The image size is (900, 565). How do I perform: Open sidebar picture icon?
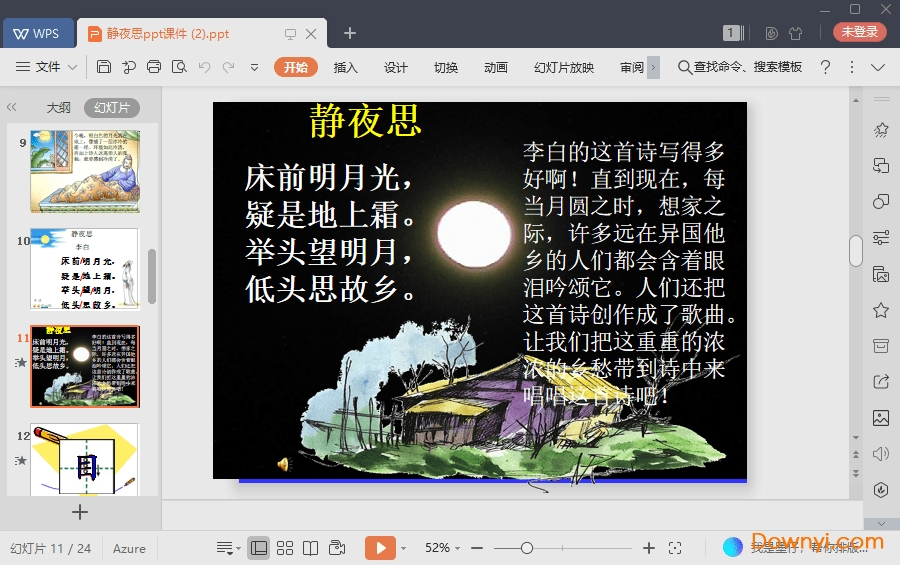(880, 417)
